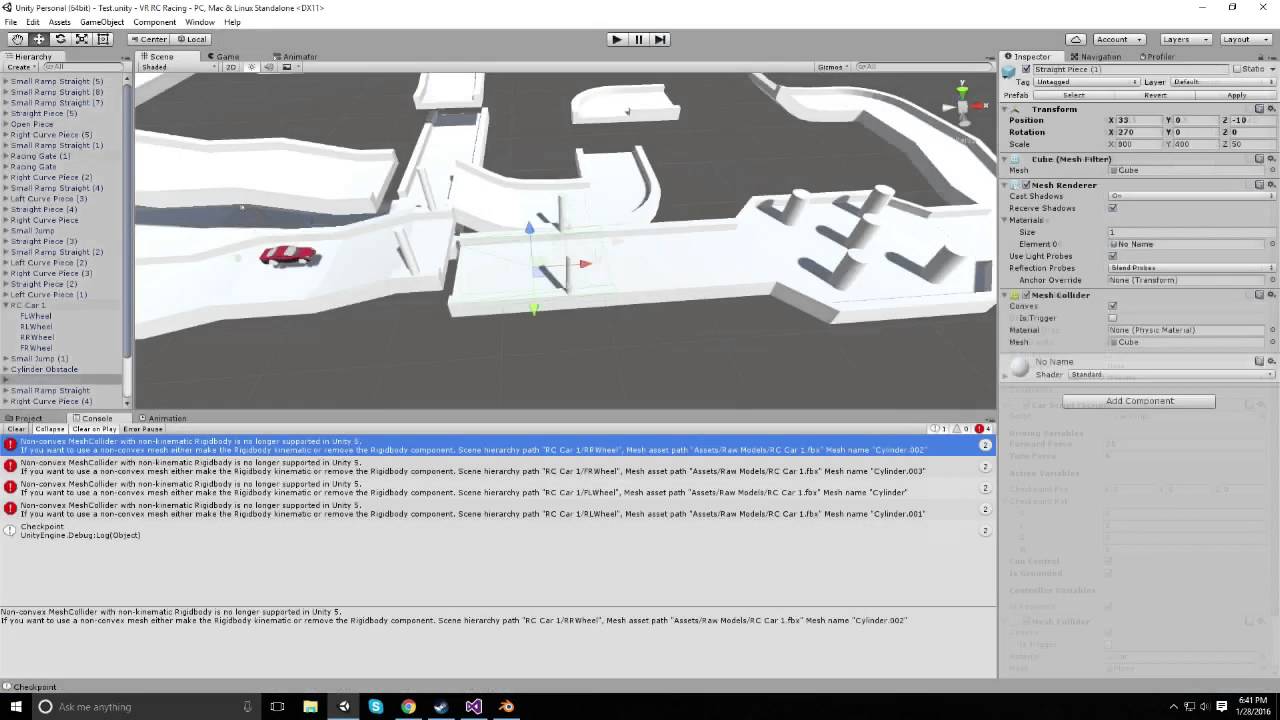
Task: Open the Layers dropdown
Action: coord(1186,39)
